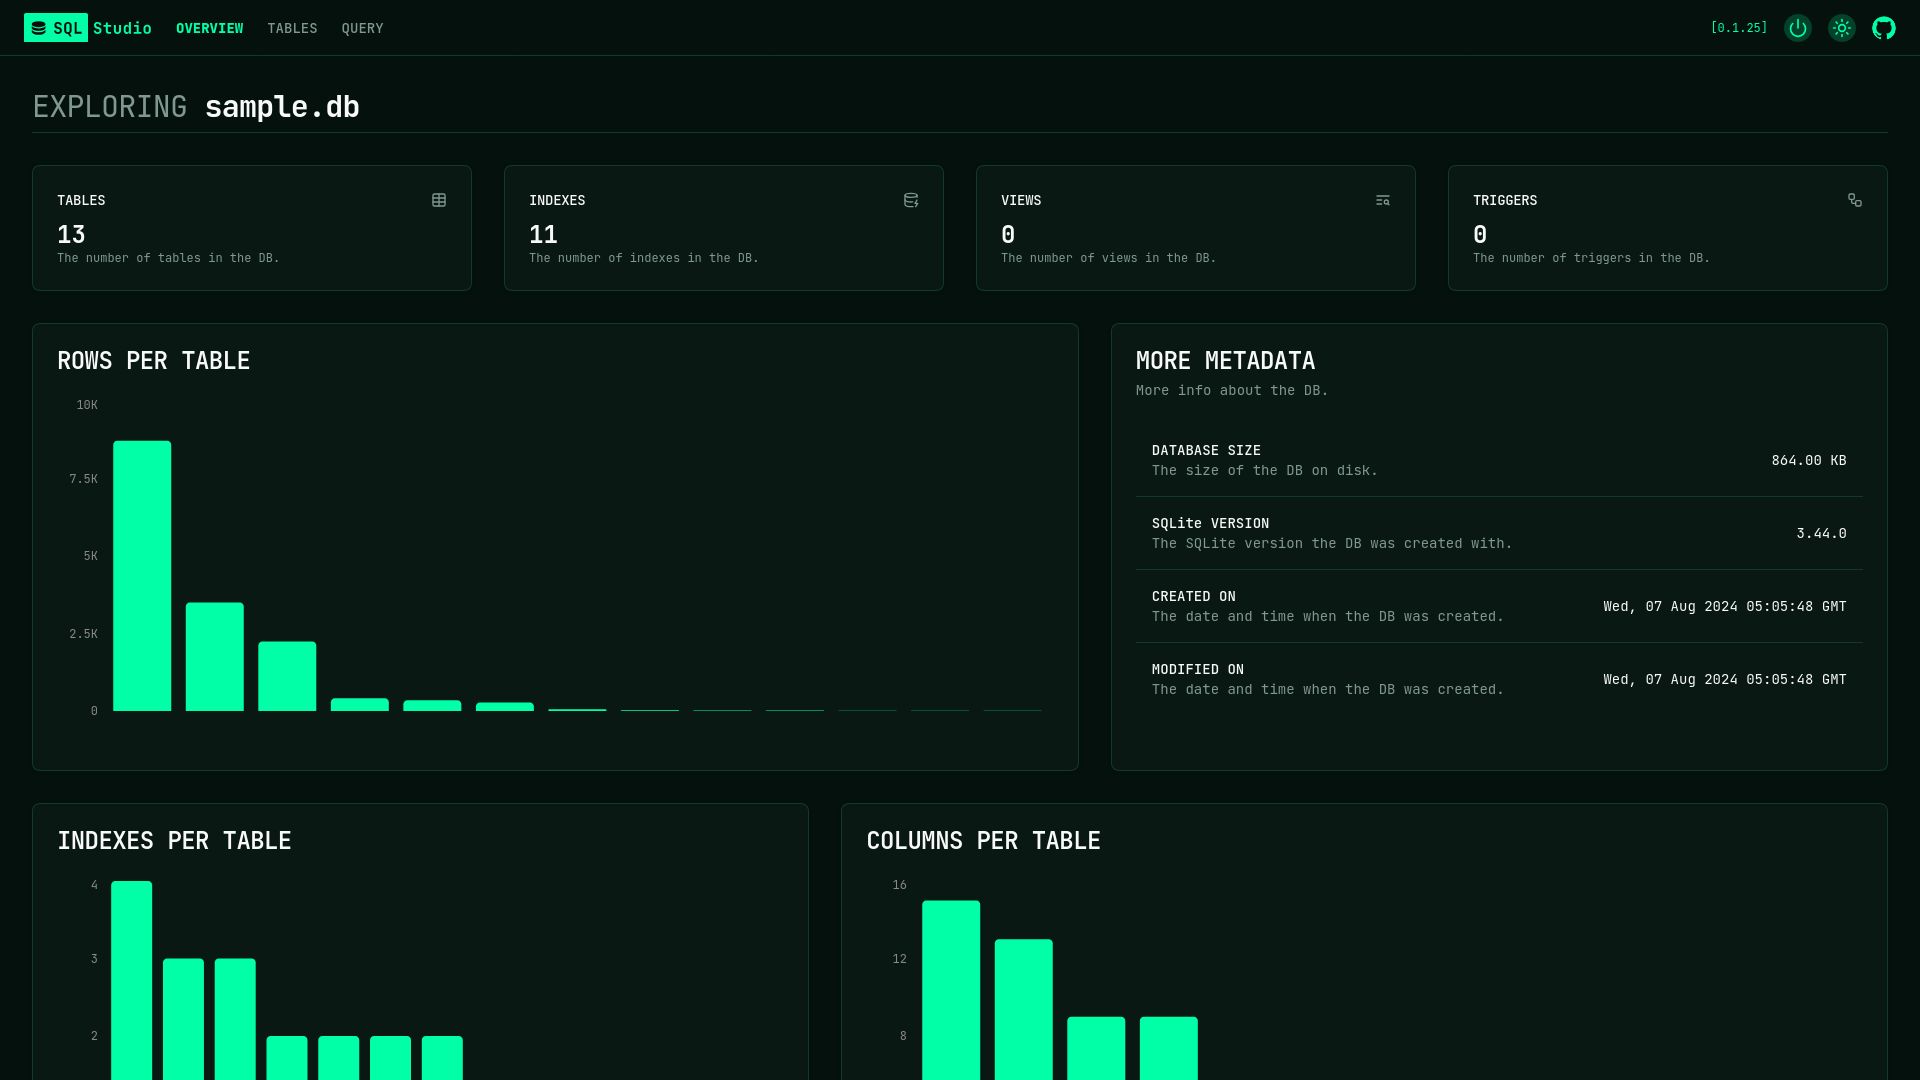This screenshot has height=1080, width=1920.
Task: Click the sample.db database title
Action: [x=282, y=106]
